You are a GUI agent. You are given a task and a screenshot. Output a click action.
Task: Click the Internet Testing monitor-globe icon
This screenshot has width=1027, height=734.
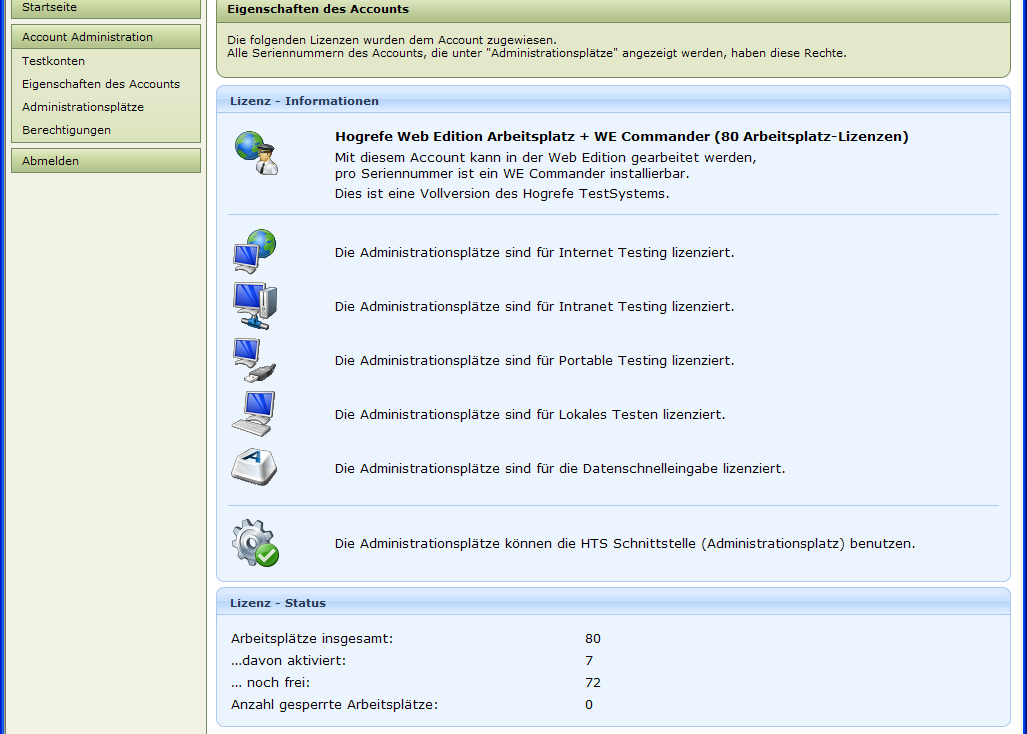point(254,252)
